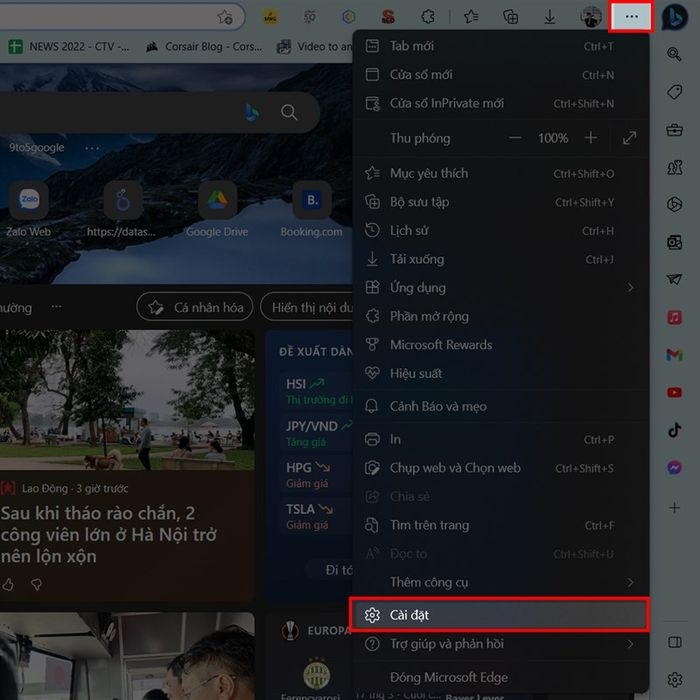700x700 pixels.
Task: Expand Ứng dụng submenu
Action: click(x=500, y=288)
